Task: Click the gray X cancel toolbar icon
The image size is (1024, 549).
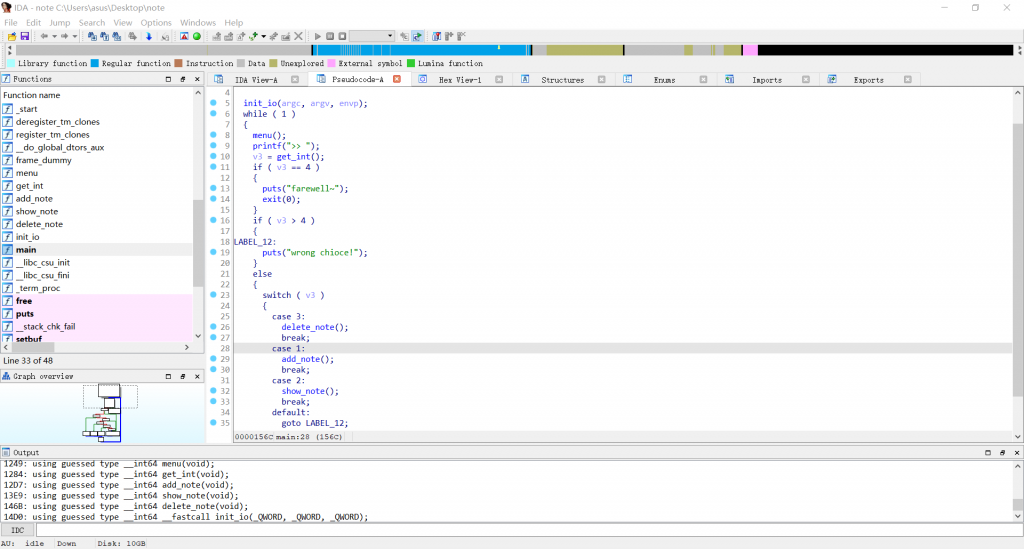Action: 298,36
